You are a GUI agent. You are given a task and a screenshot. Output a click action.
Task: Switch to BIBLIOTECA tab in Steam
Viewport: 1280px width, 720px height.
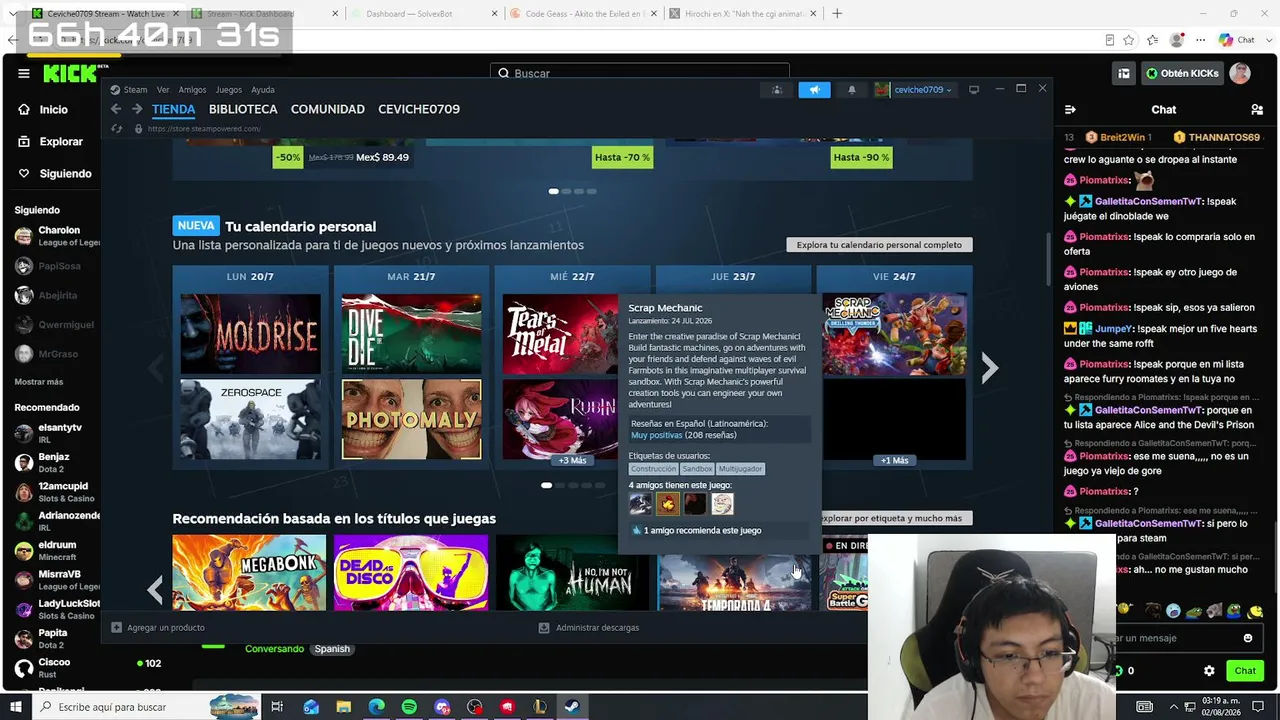click(x=243, y=109)
